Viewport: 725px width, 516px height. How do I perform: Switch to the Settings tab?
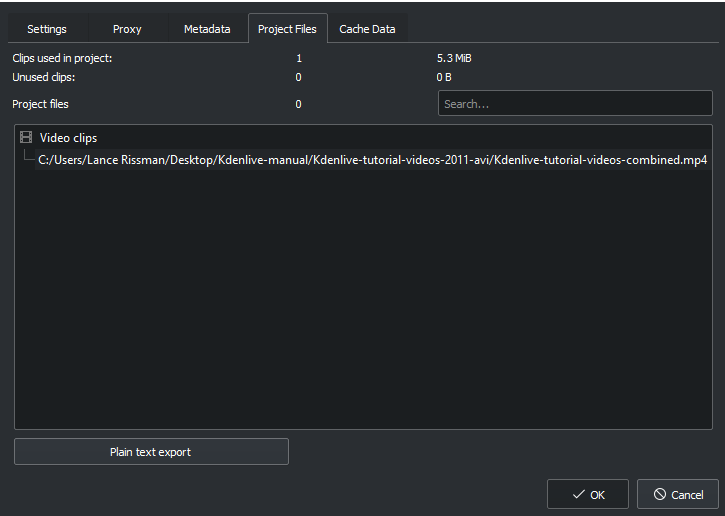tap(47, 29)
